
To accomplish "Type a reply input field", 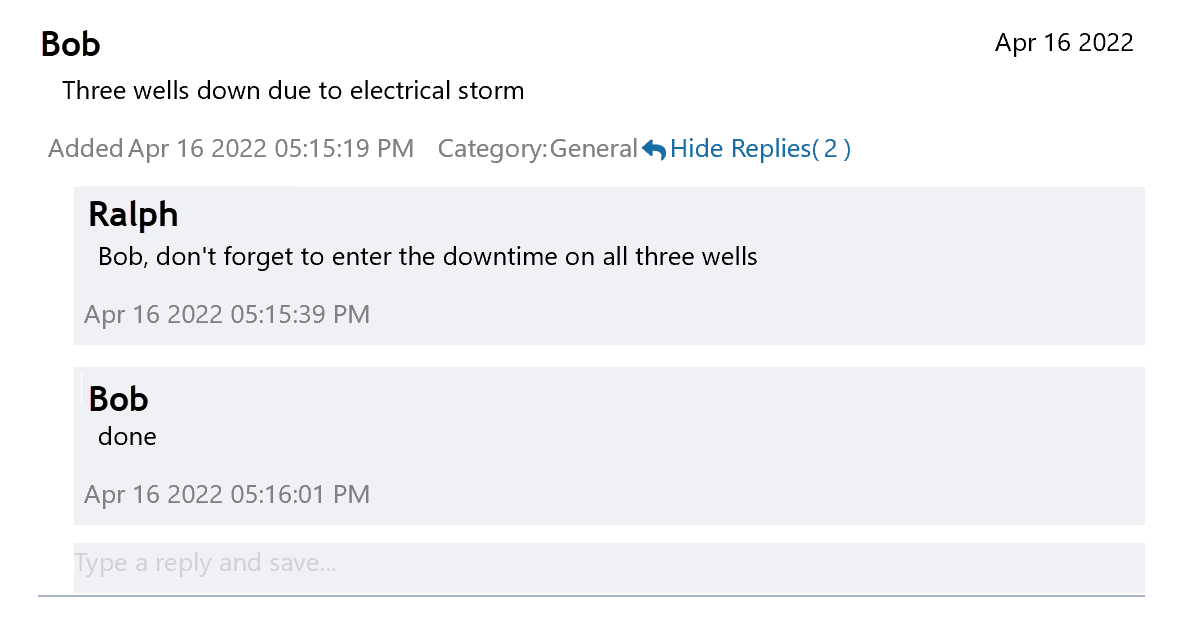I will click(x=608, y=563).
